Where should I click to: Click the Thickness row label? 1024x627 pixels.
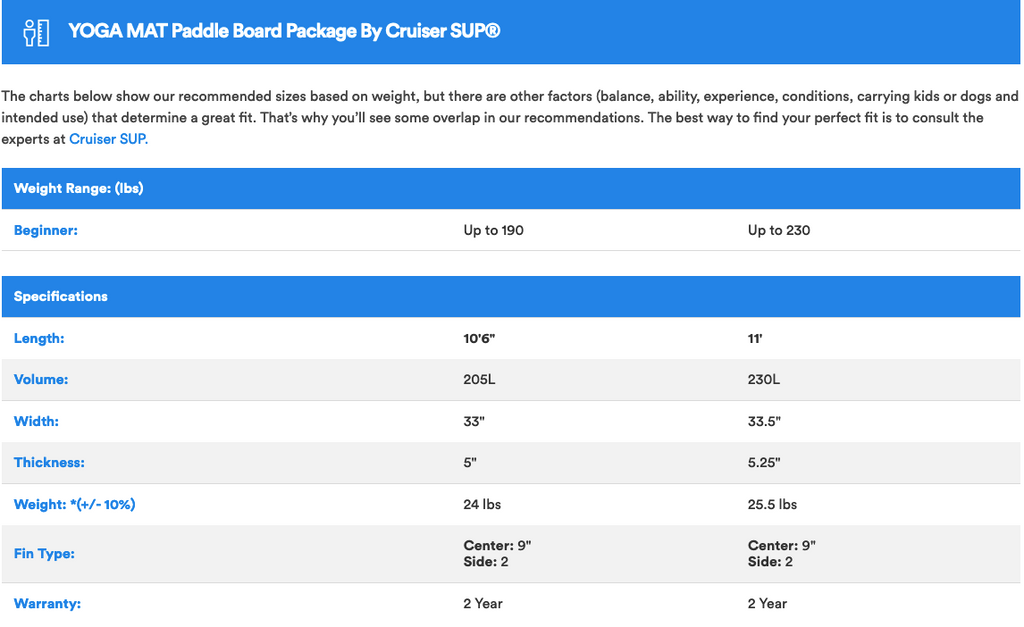coord(50,462)
